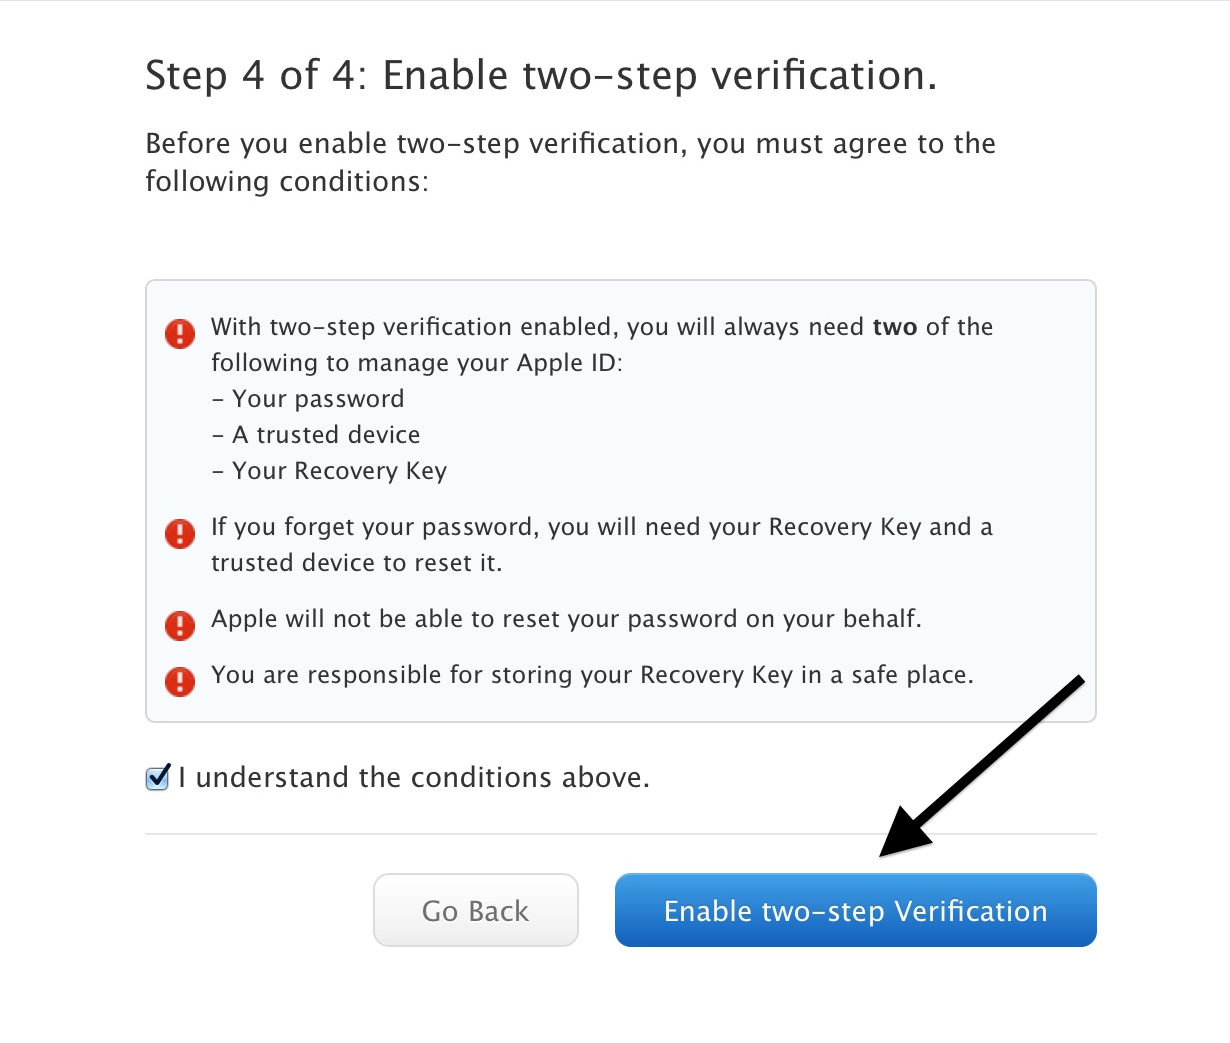Image resolution: width=1230 pixels, height=1043 pixels.
Task: Click the warning icon beside the forgotten password condition
Action: point(180,533)
